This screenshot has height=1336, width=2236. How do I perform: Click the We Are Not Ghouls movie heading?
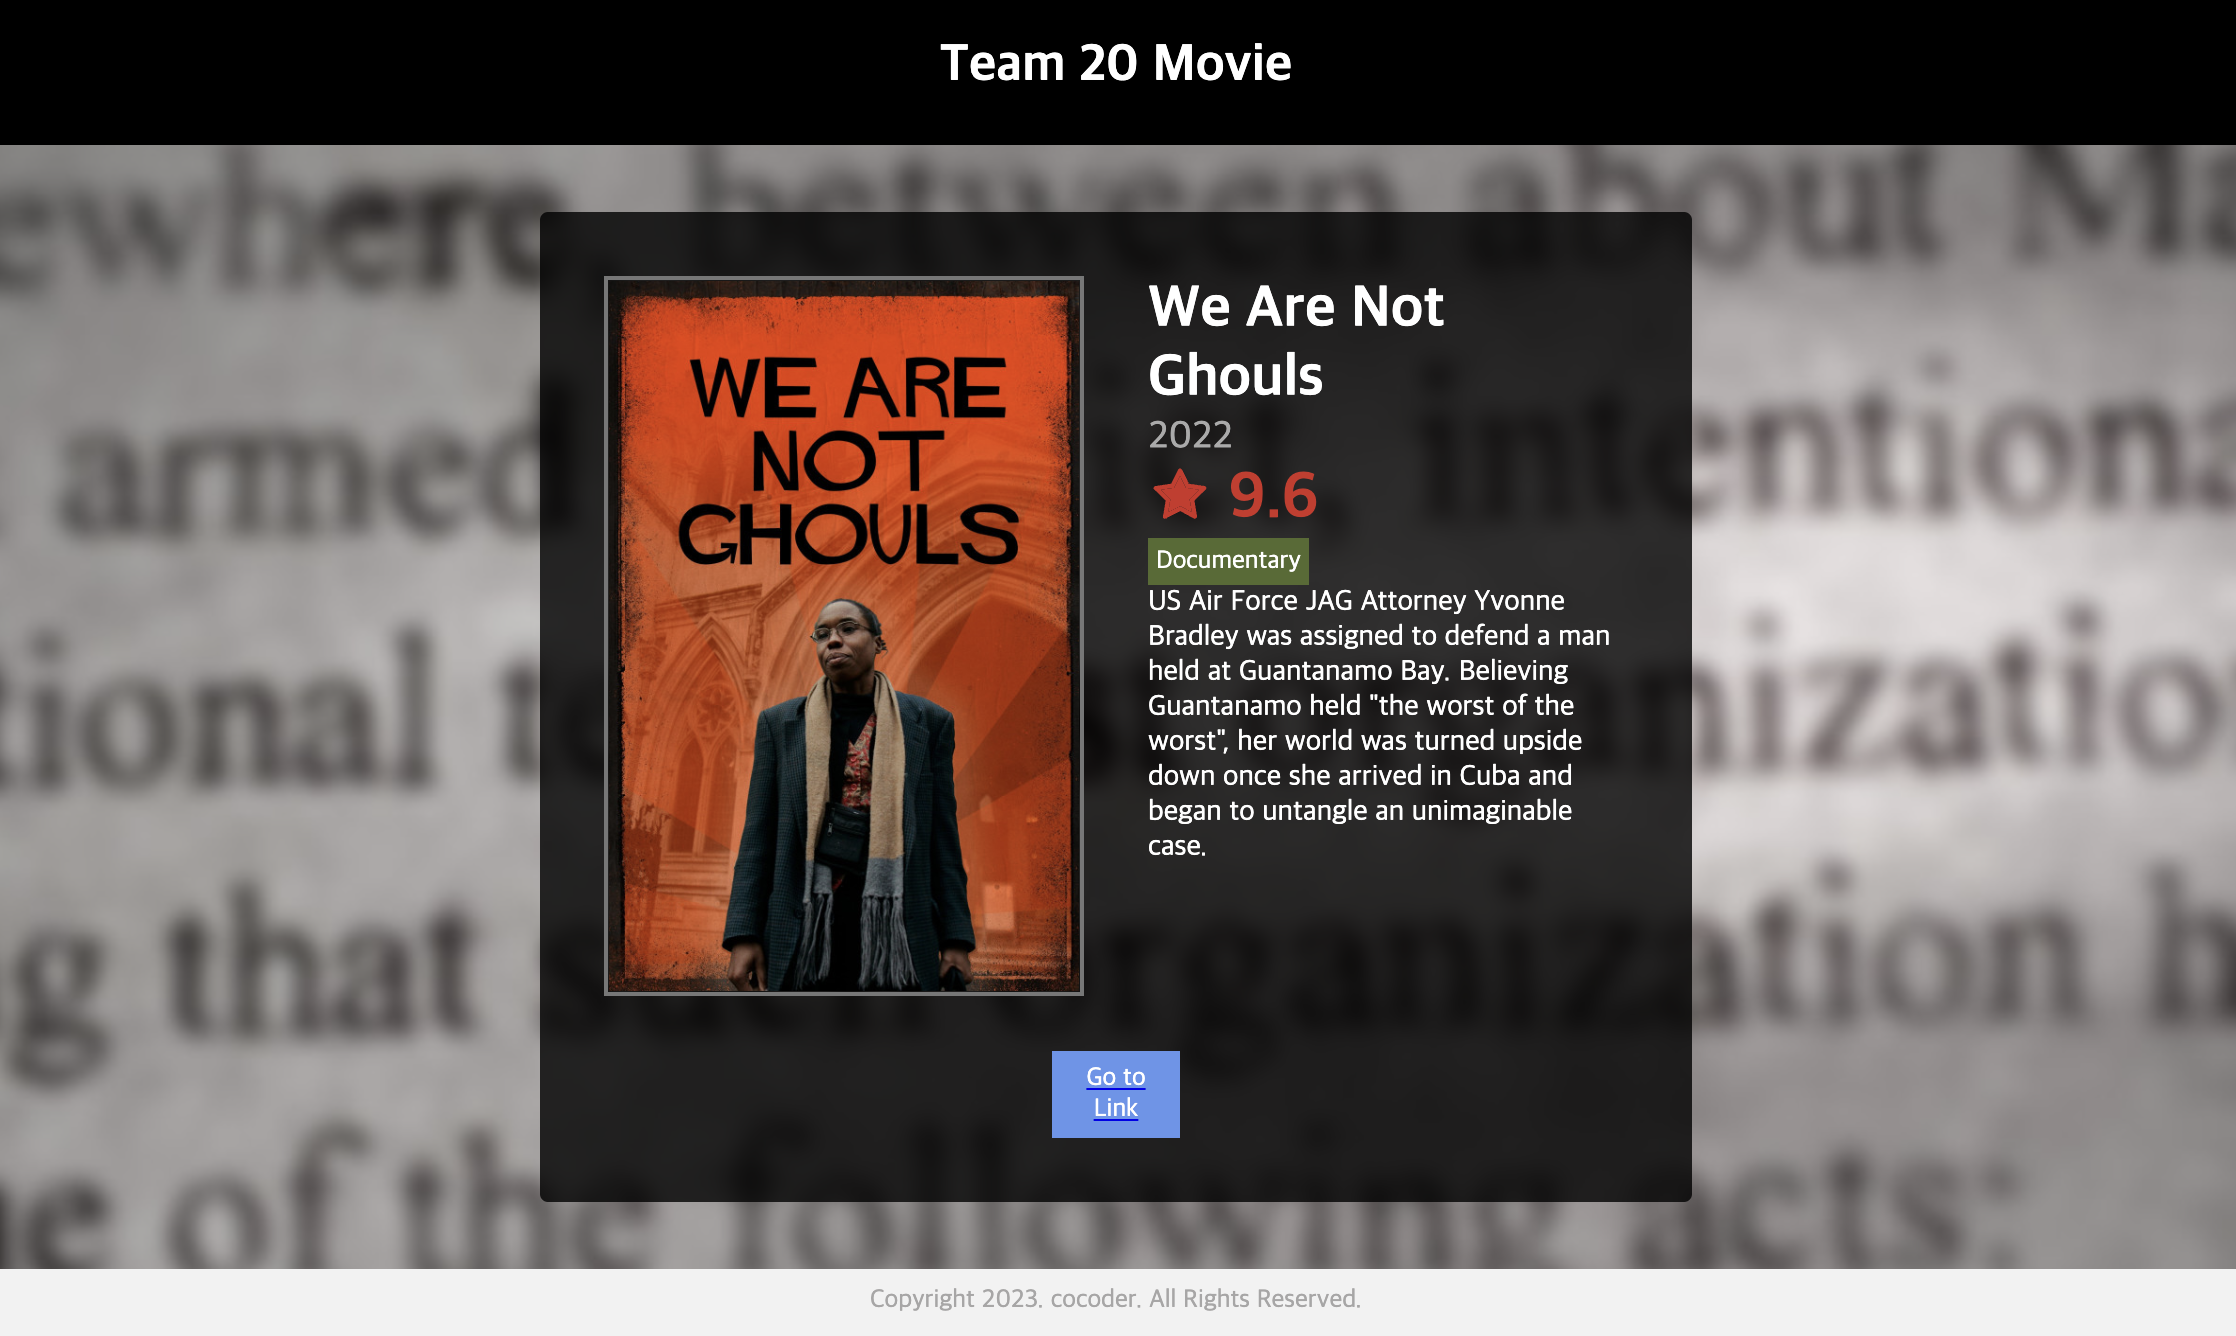[1296, 340]
